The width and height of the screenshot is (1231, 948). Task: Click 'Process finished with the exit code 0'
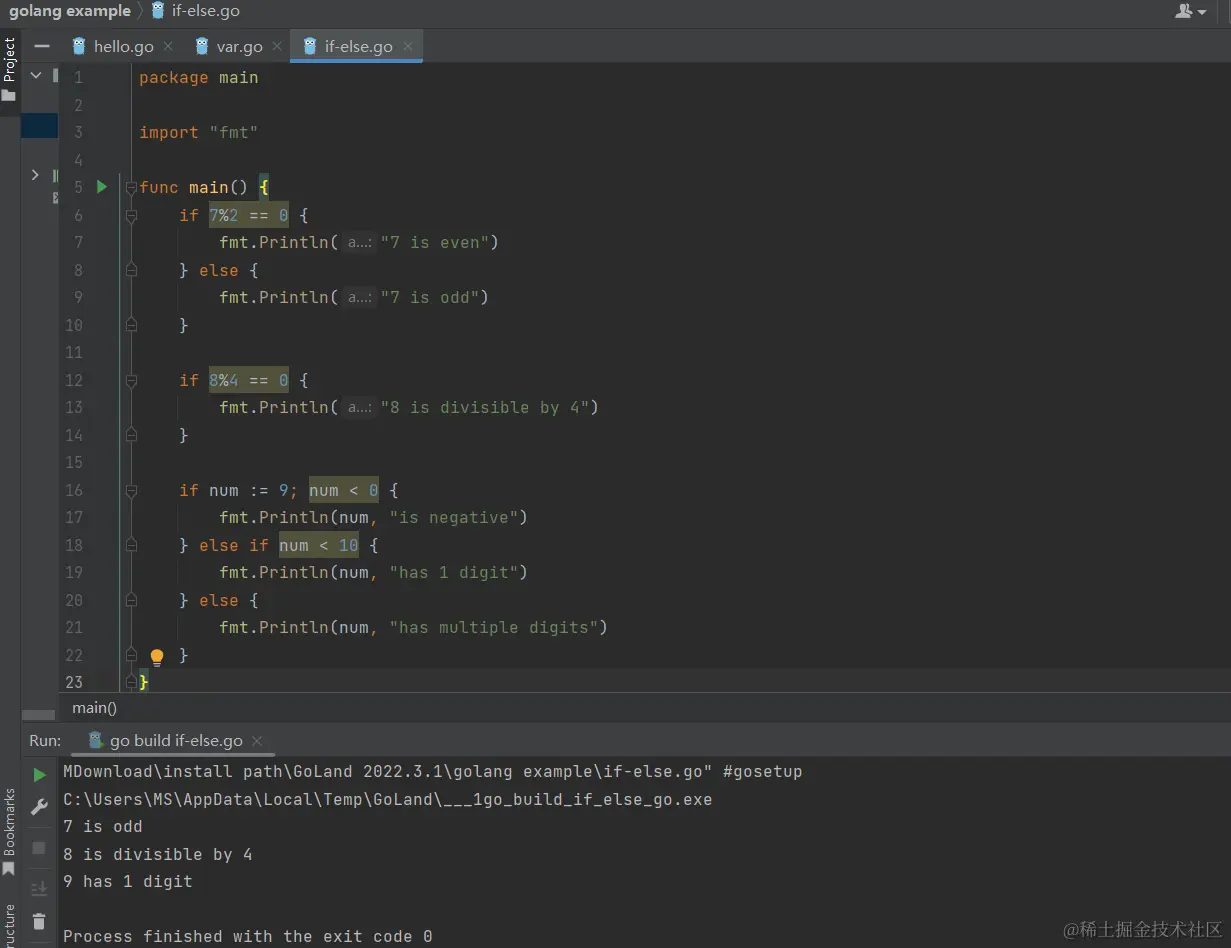point(248,937)
